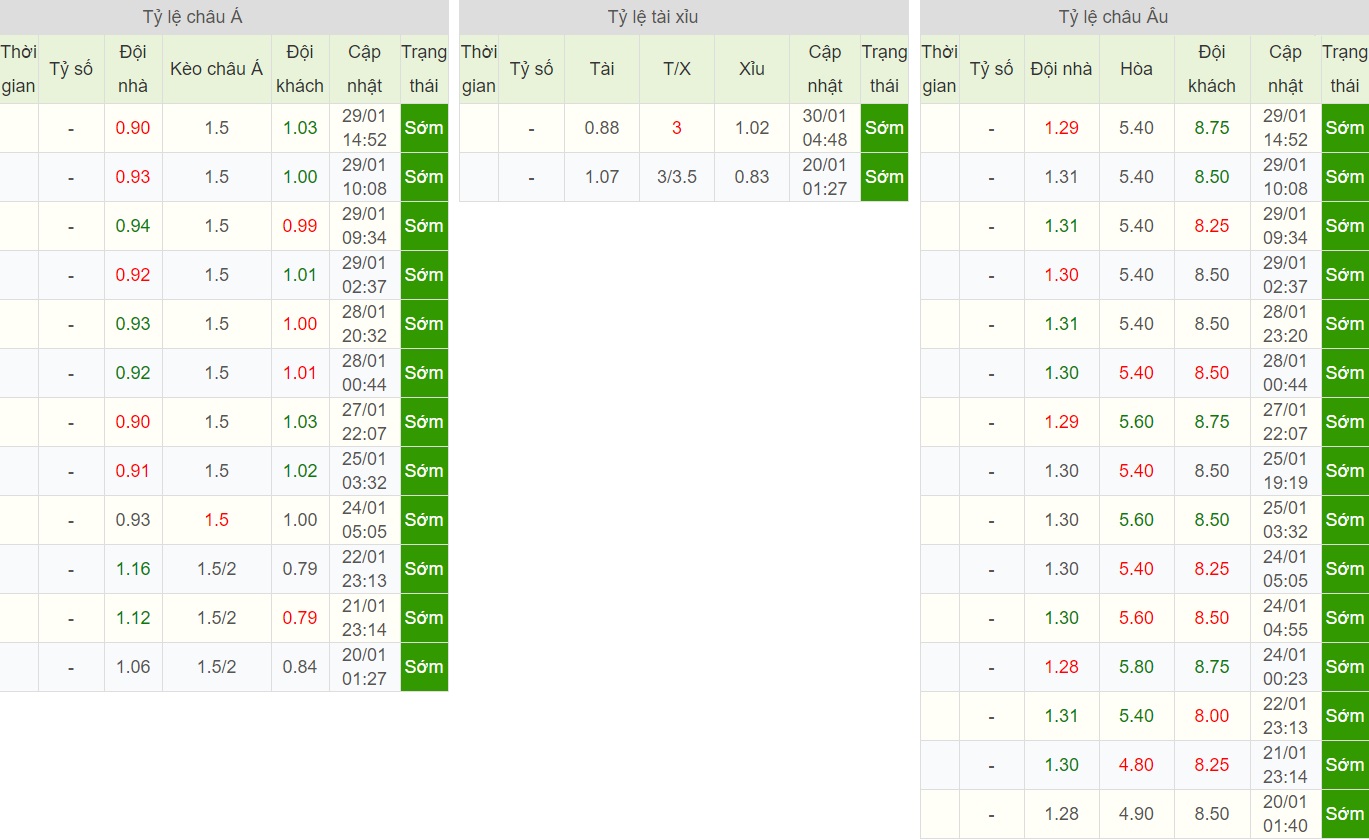The image size is (1369, 840).
Task: Click home odds 1.06 in Asian table
Action: click(x=133, y=667)
